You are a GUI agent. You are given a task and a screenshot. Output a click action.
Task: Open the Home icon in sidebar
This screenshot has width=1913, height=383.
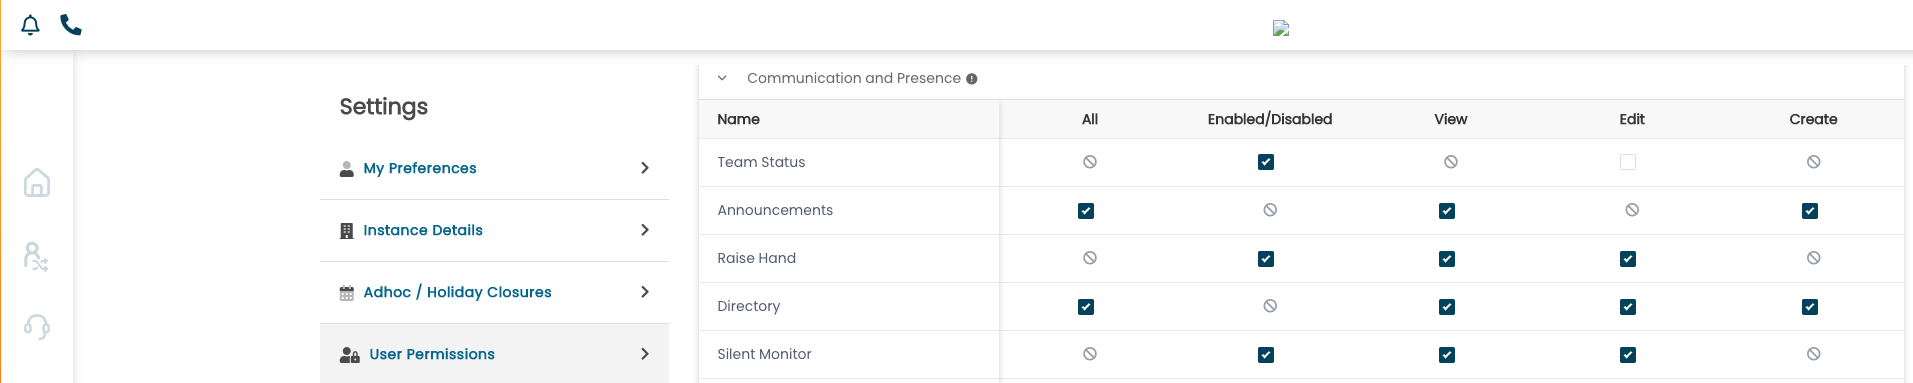[37, 182]
